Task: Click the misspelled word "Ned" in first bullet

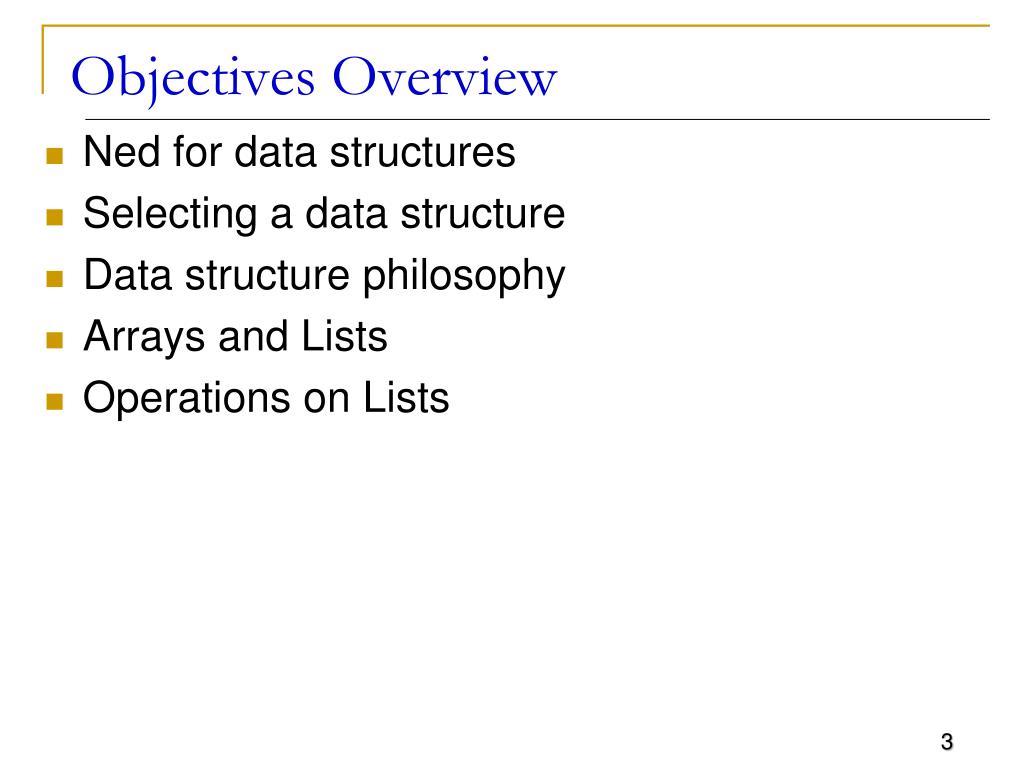Action: tap(122, 152)
